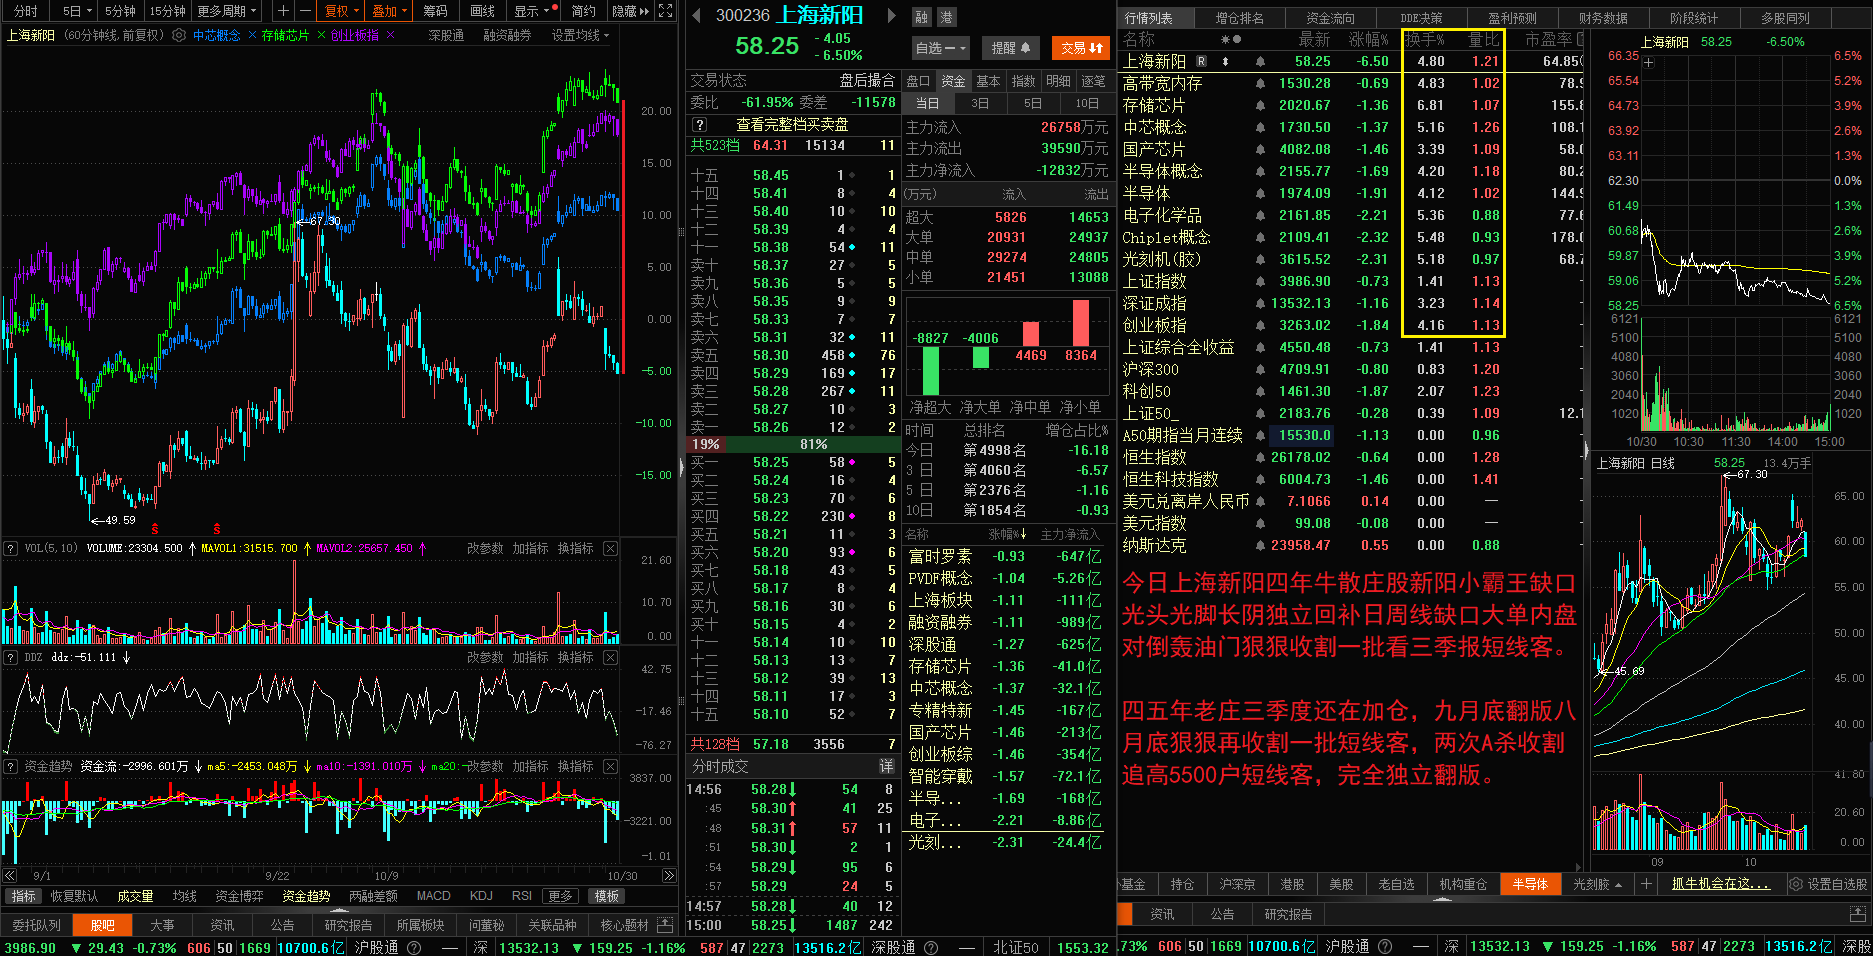The width and height of the screenshot is (1873, 956).
Task: Close the 资金趋势 indicator panel
Action: tap(611, 766)
